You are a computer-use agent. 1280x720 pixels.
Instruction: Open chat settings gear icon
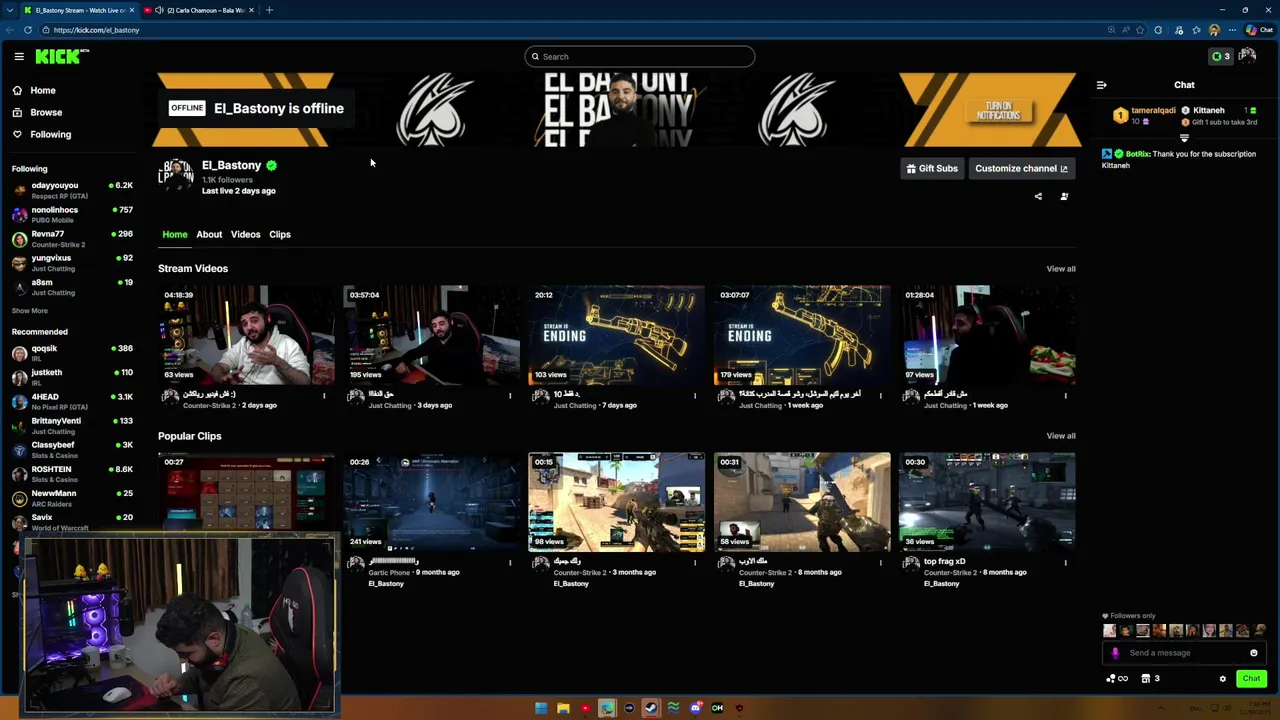tap(1222, 679)
